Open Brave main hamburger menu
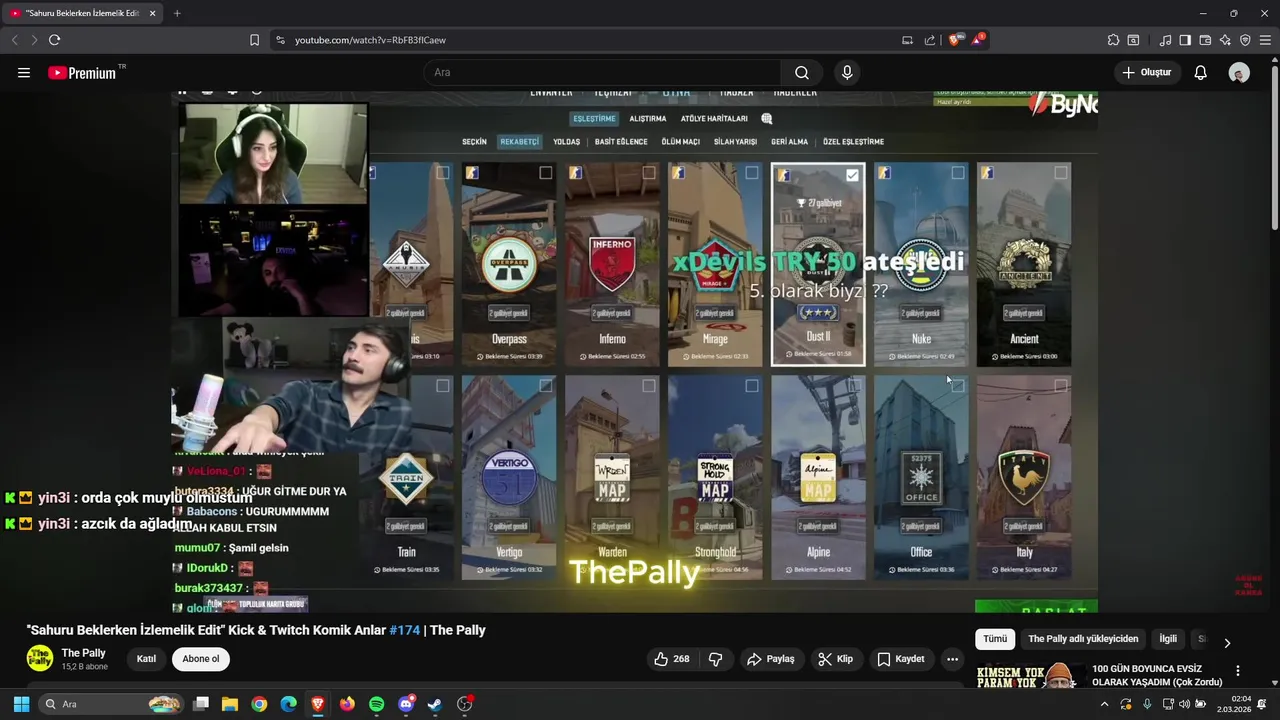The width and height of the screenshot is (1280, 720). tap(1265, 40)
